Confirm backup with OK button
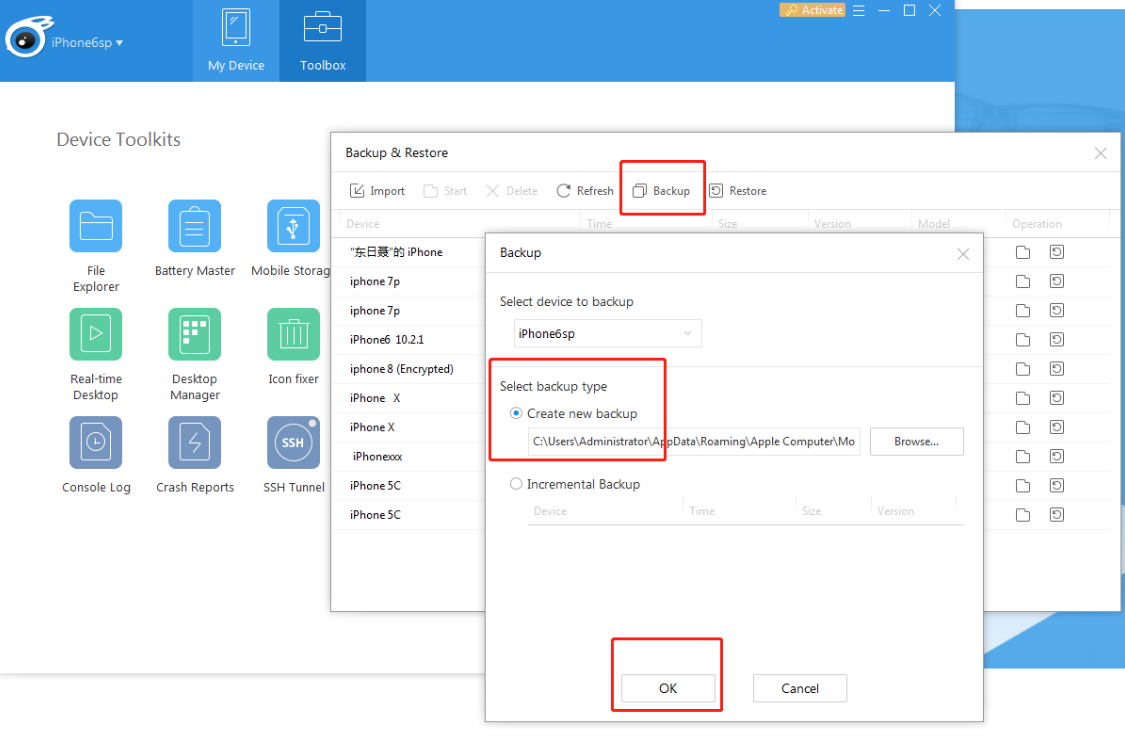 coord(668,688)
